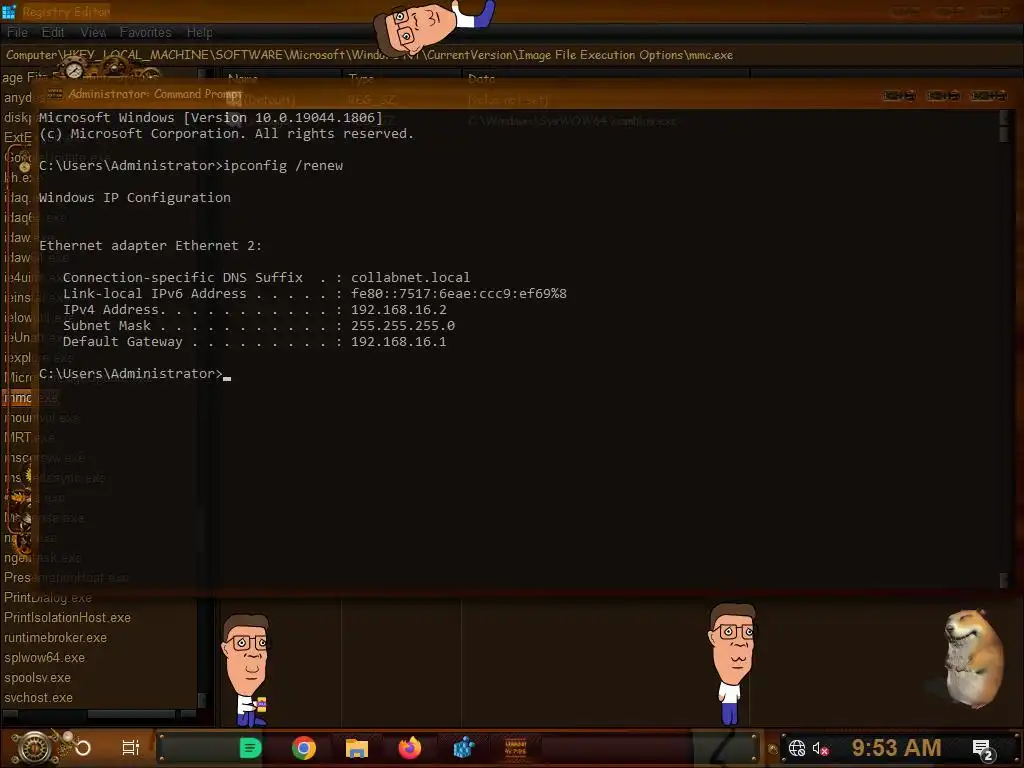The image size is (1024, 768).
Task: Click the Type column header in Registry Editor
Action: pos(361,78)
